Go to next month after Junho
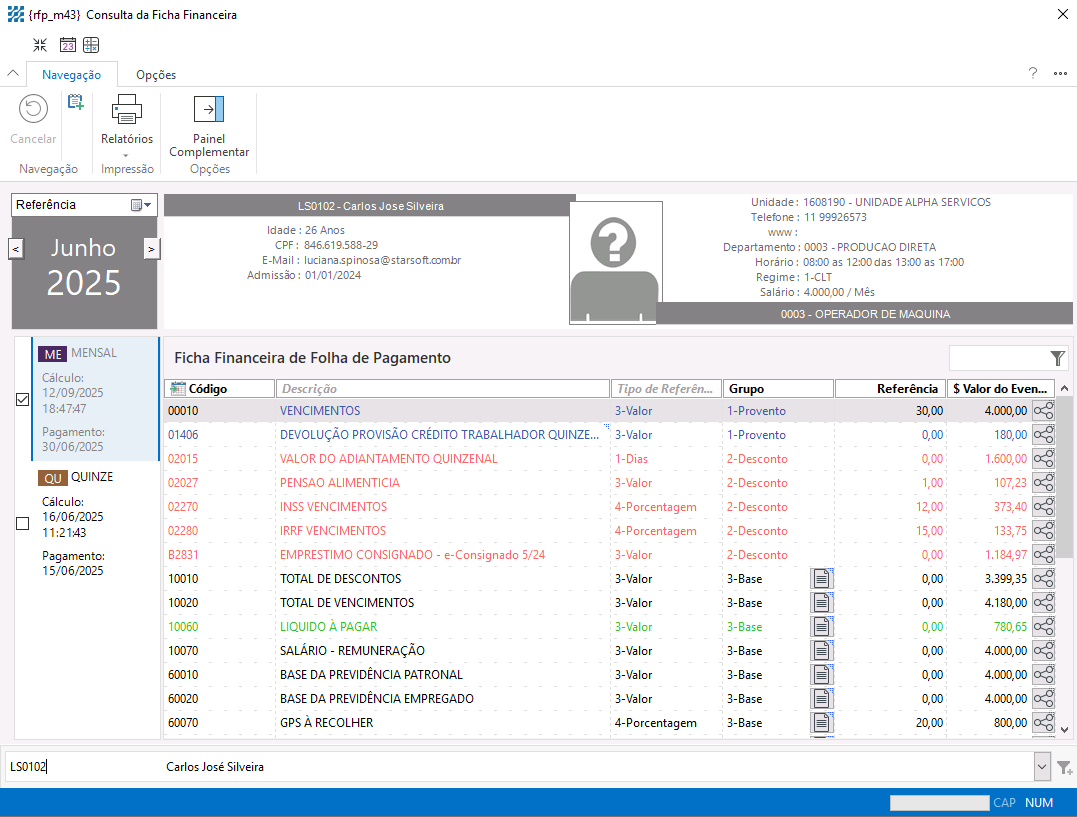 [151, 249]
